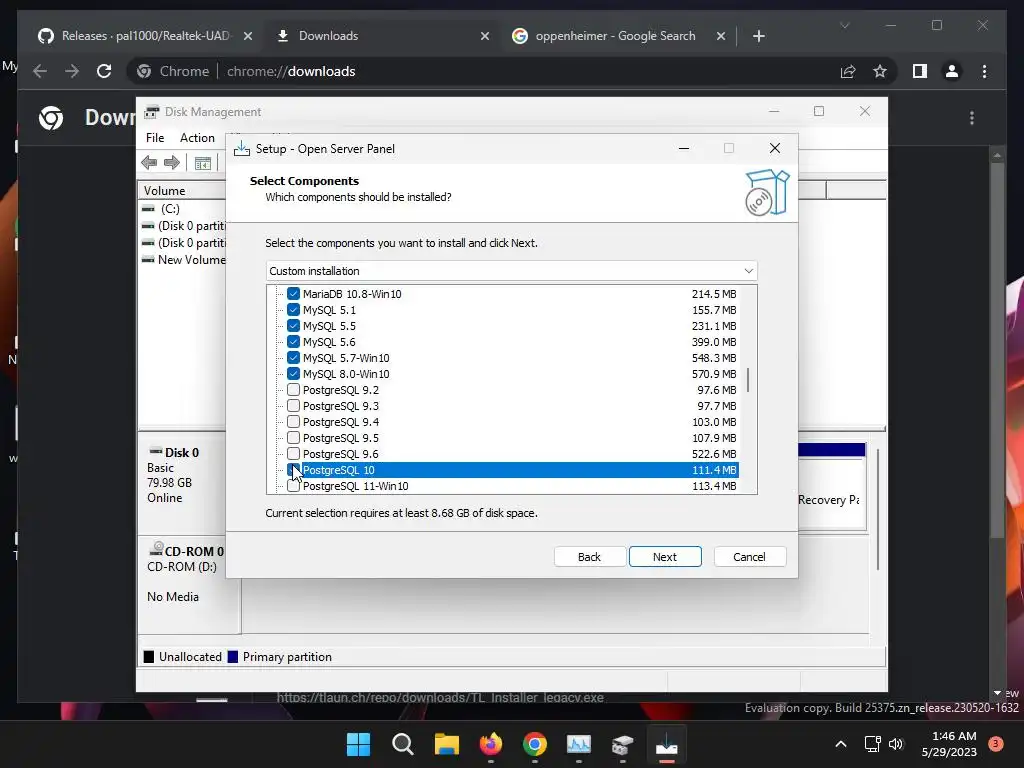Open a new Chrome tab
This screenshot has width=1024, height=768.
(758, 36)
